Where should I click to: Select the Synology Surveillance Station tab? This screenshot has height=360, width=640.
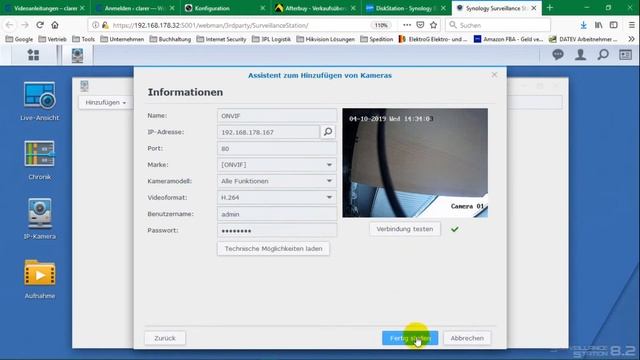tap(496, 8)
